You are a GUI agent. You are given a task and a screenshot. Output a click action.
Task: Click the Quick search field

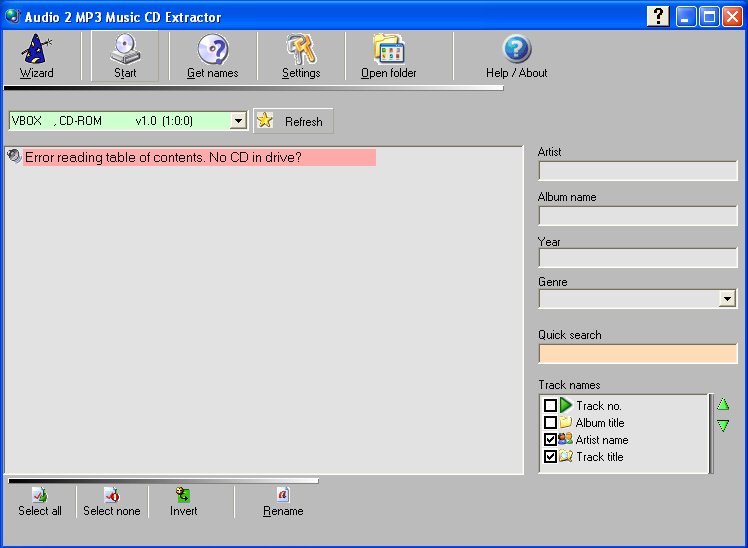[x=638, y=354]
